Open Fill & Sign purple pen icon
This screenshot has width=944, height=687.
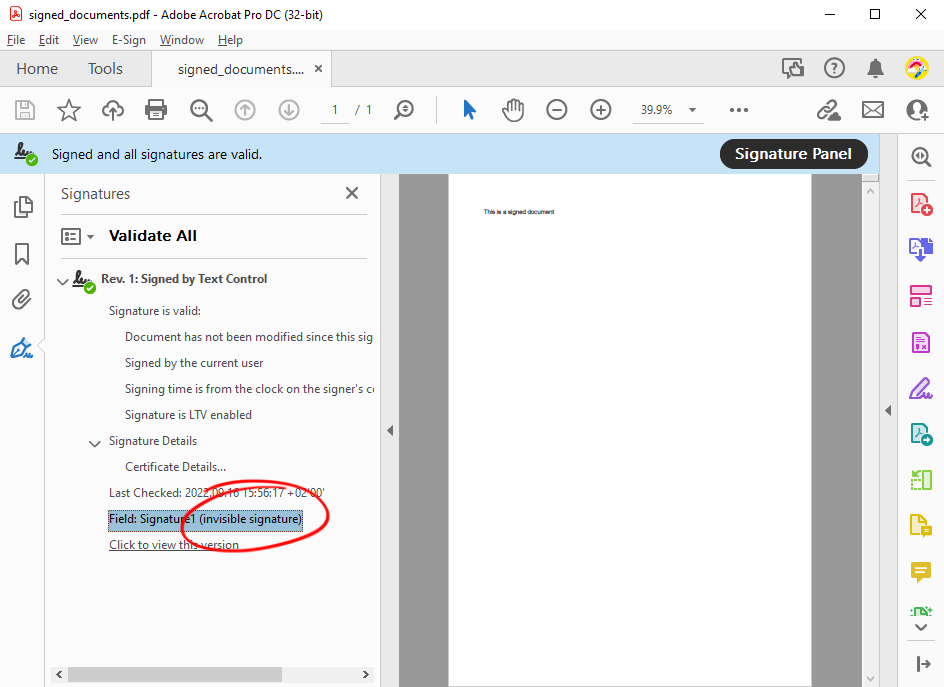click(921, 388)
